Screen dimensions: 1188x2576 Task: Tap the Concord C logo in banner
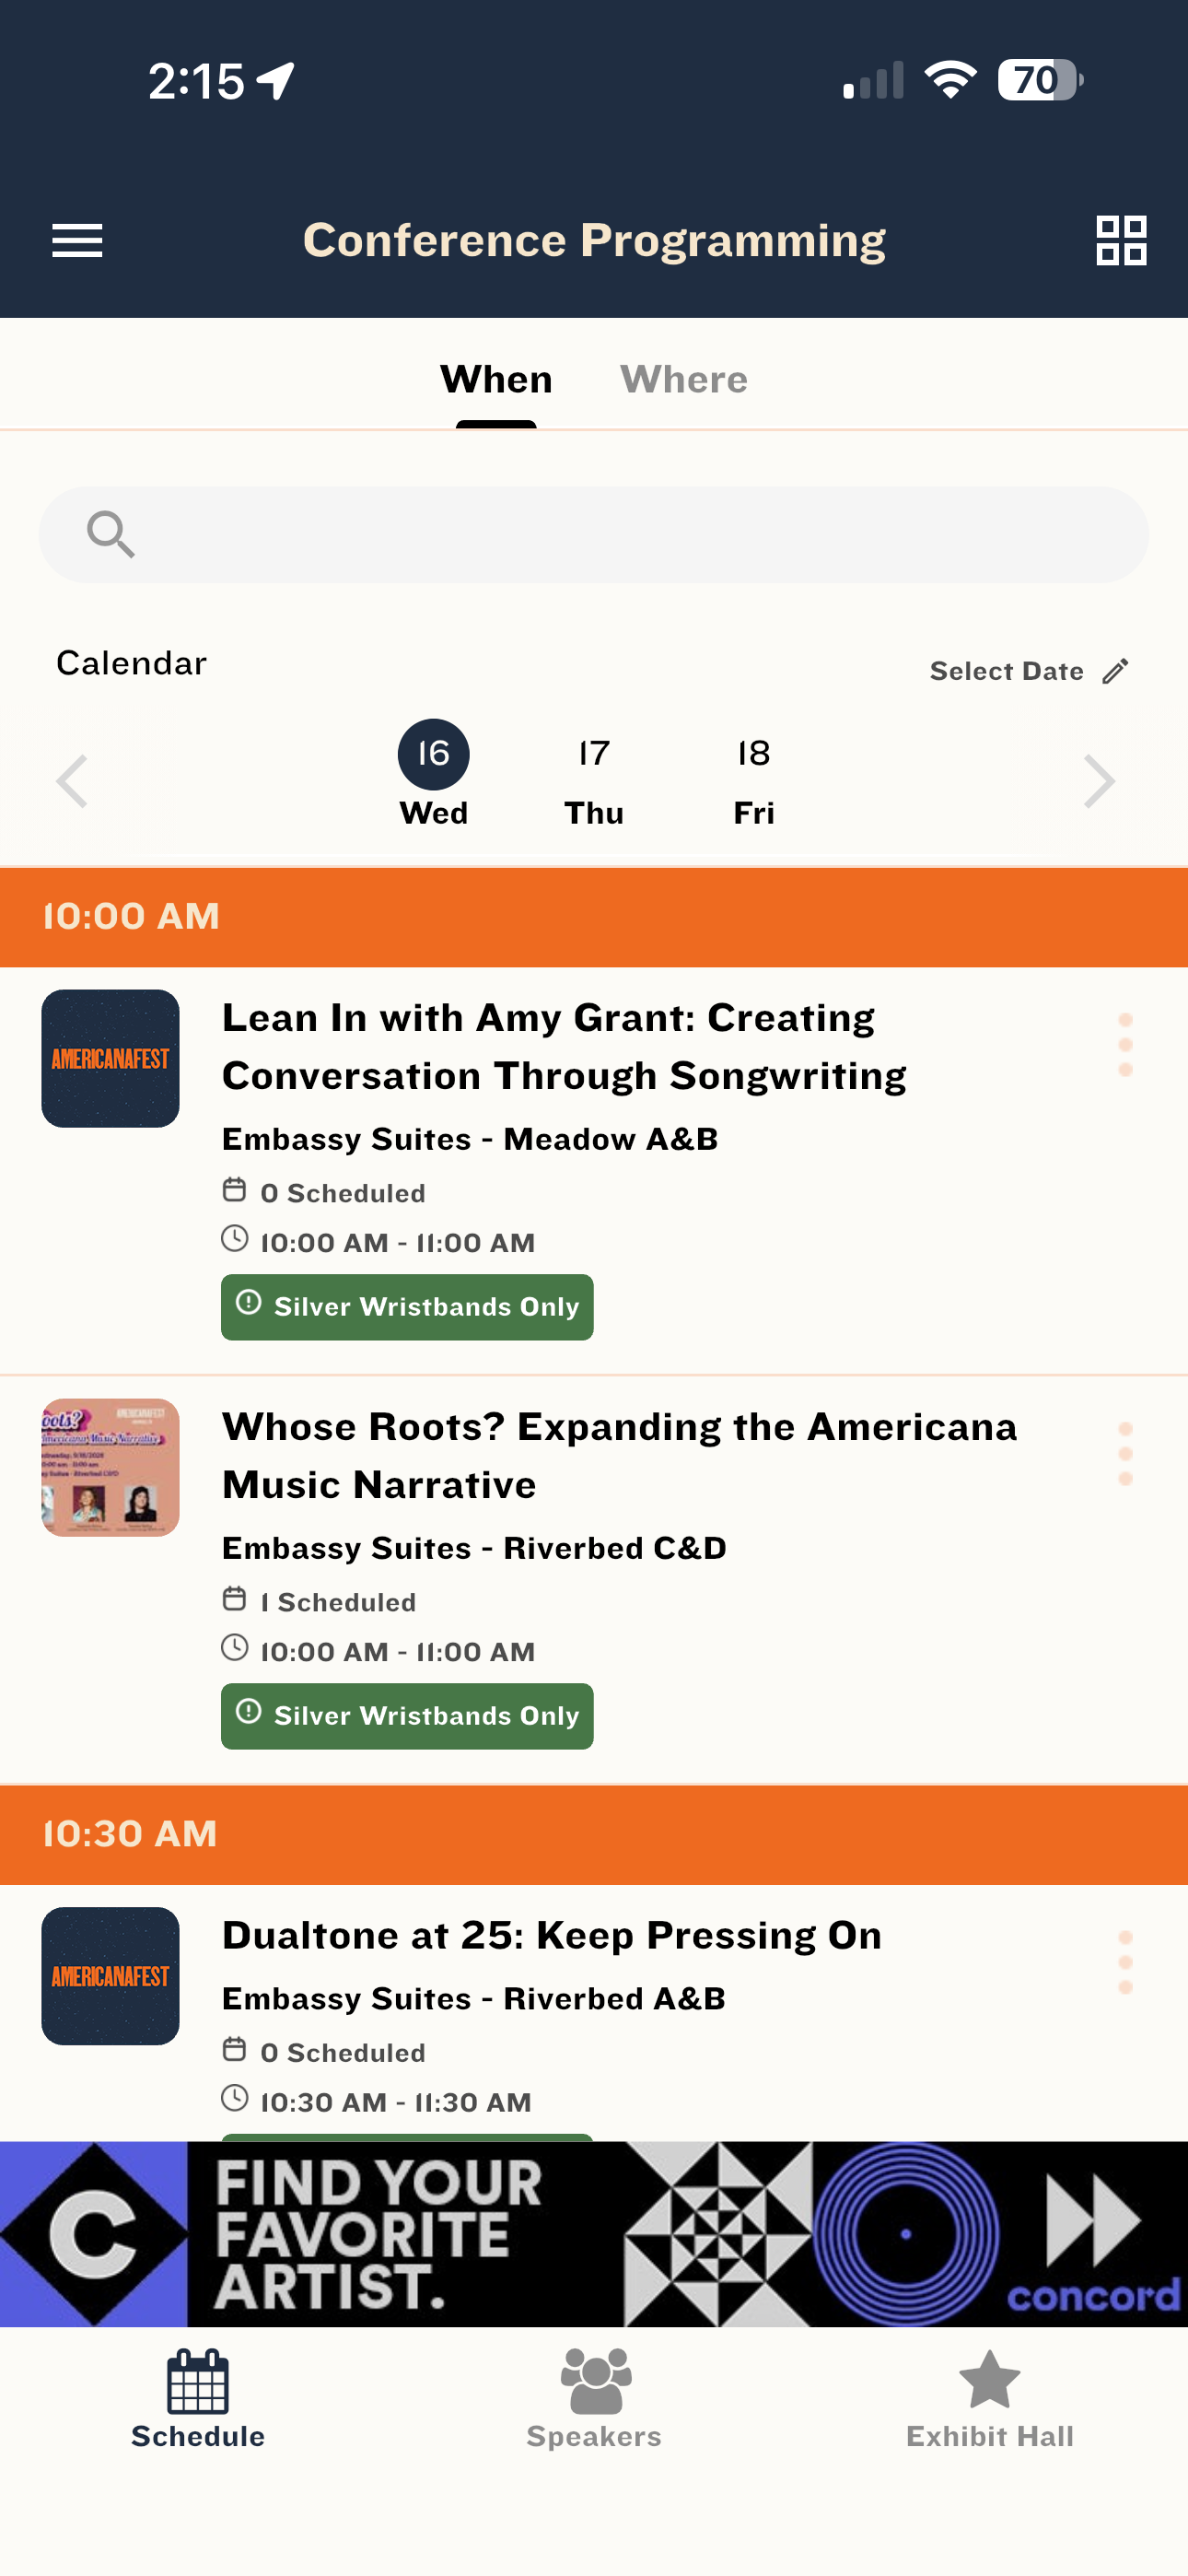coord(93,2234)
